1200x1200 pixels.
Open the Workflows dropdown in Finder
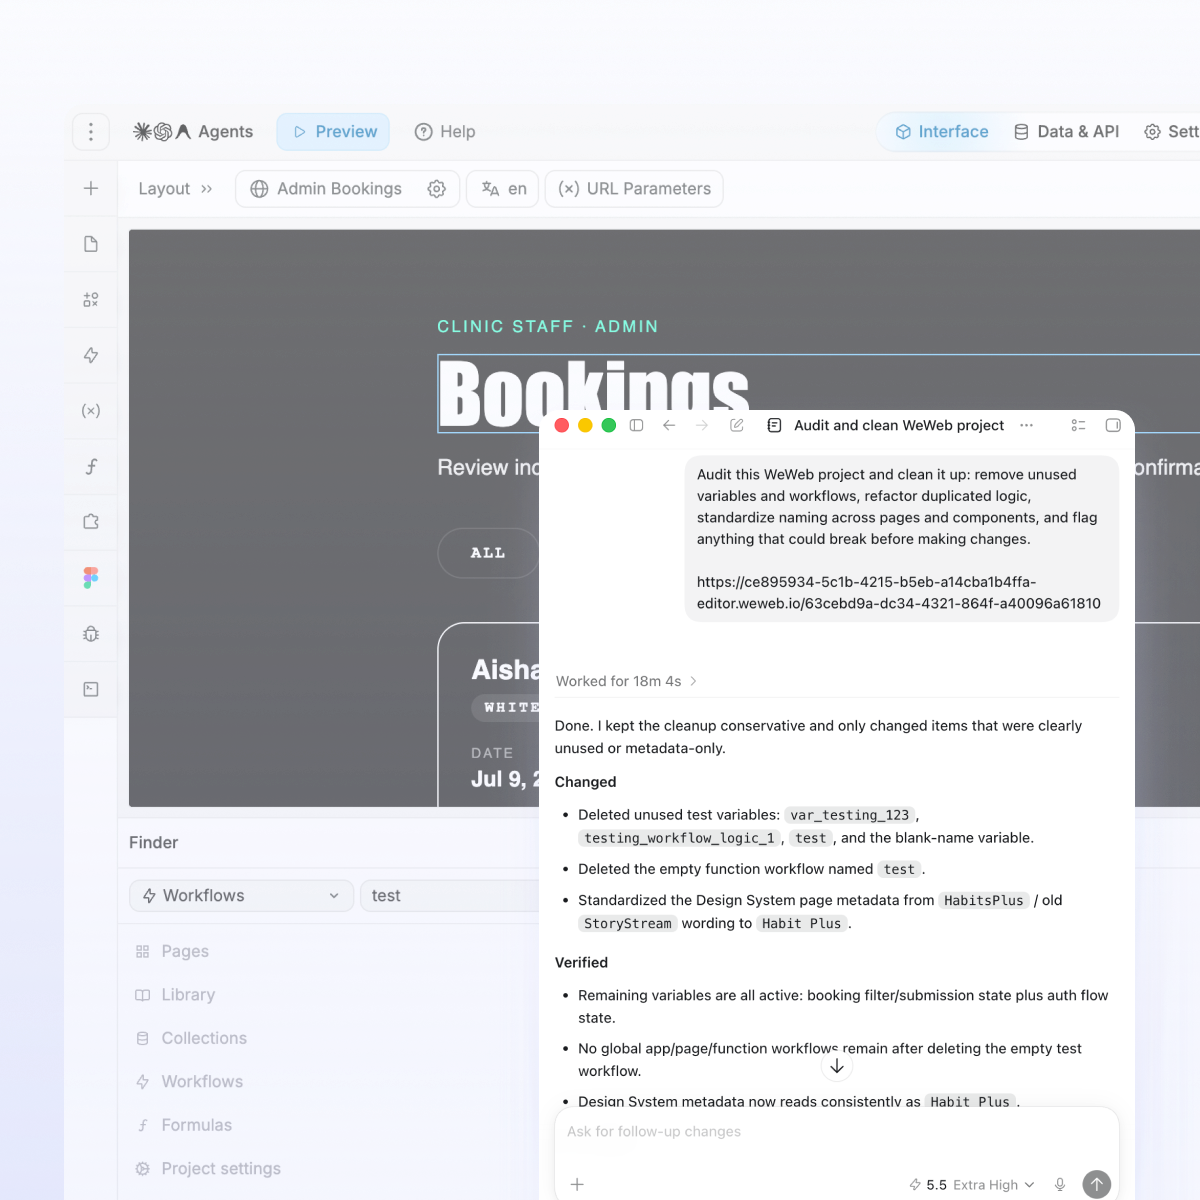(x=242, y=896)
